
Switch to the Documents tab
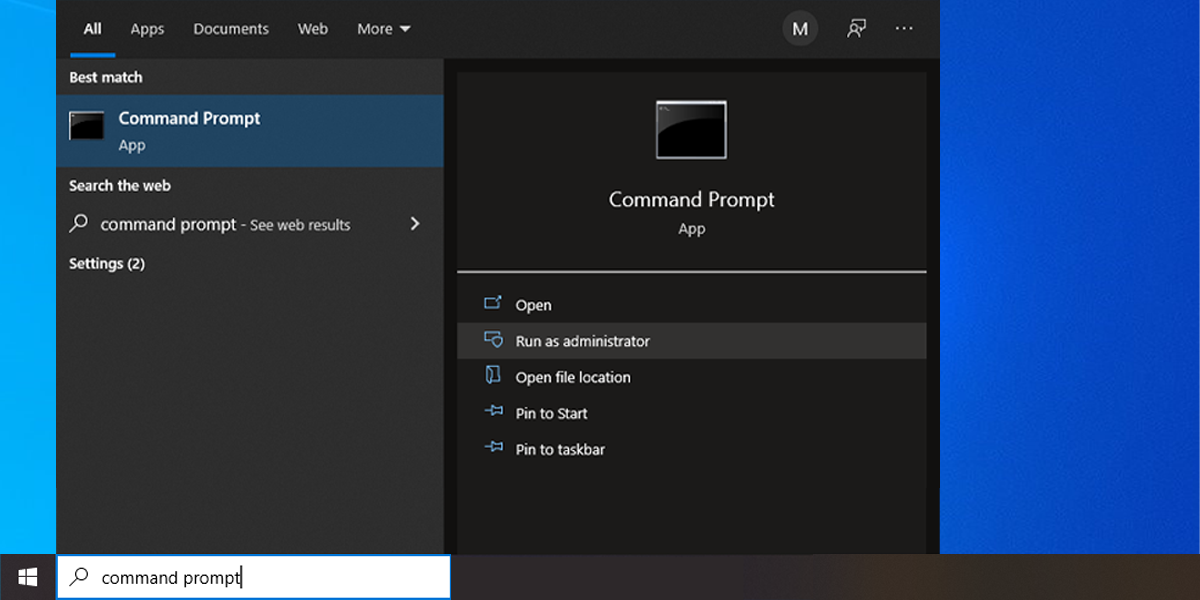coord(231,29)
